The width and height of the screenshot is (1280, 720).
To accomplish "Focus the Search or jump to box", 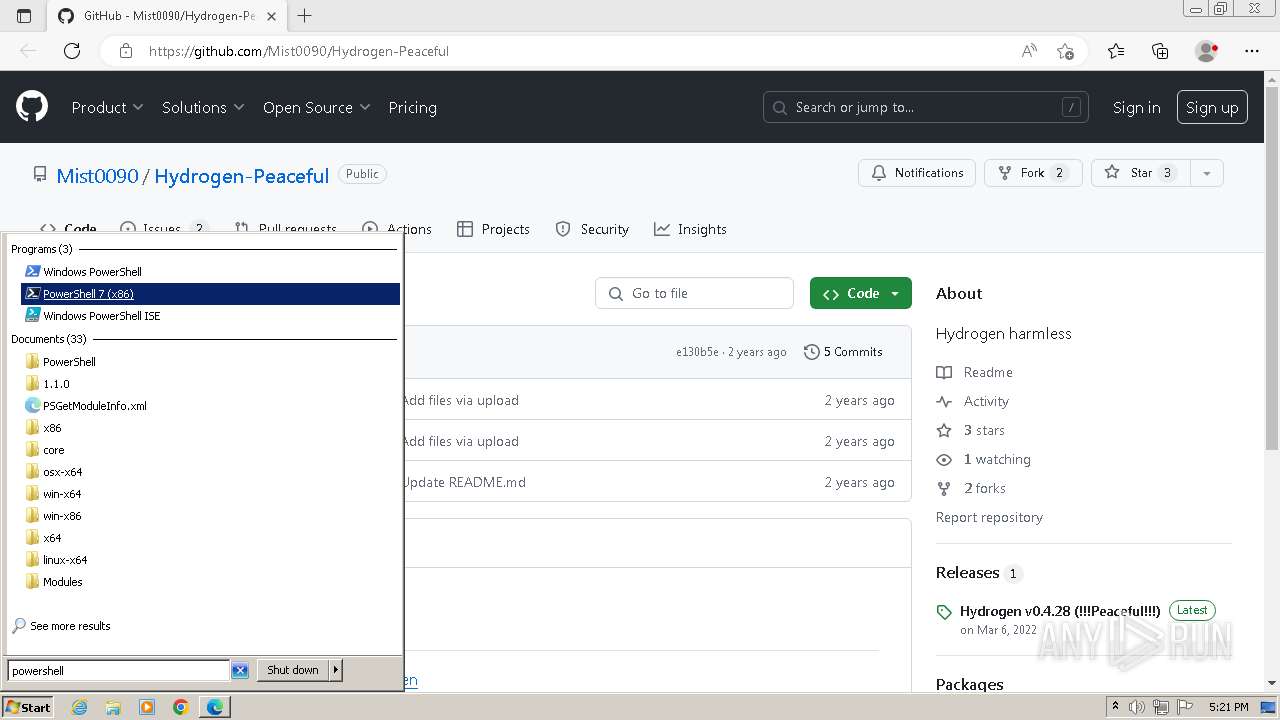I will tap(926, 107).
